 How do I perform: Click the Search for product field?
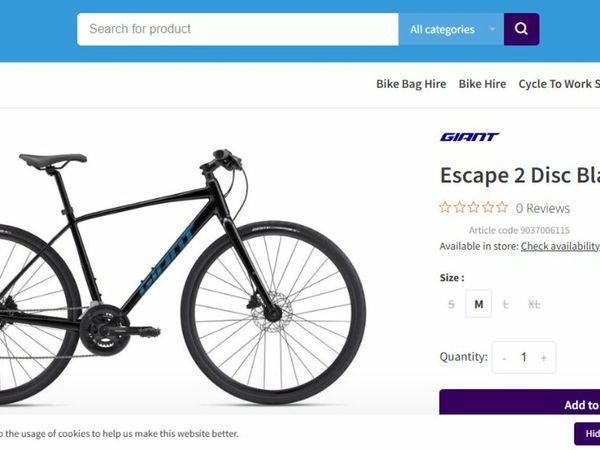click(x=238, y=29)
